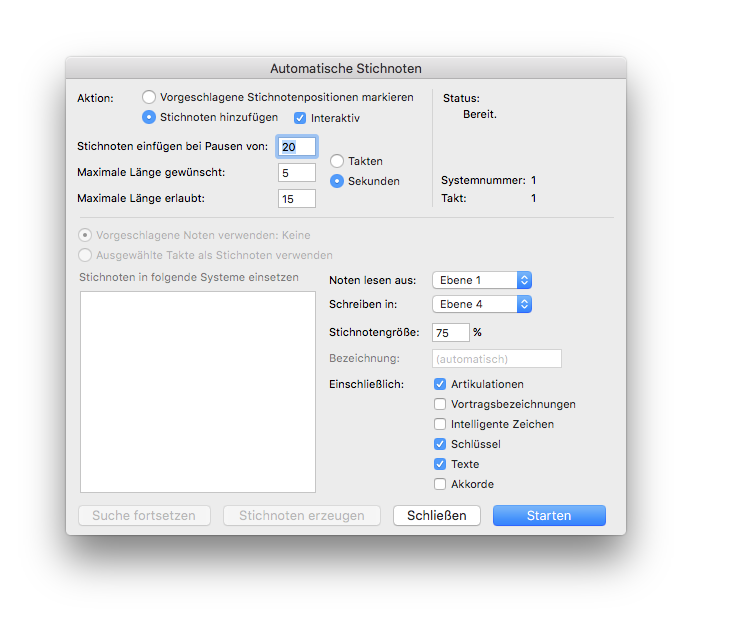Uncheck the Schlüssel checkbox
Screen dimensions: 738x626
pos(440,444)
